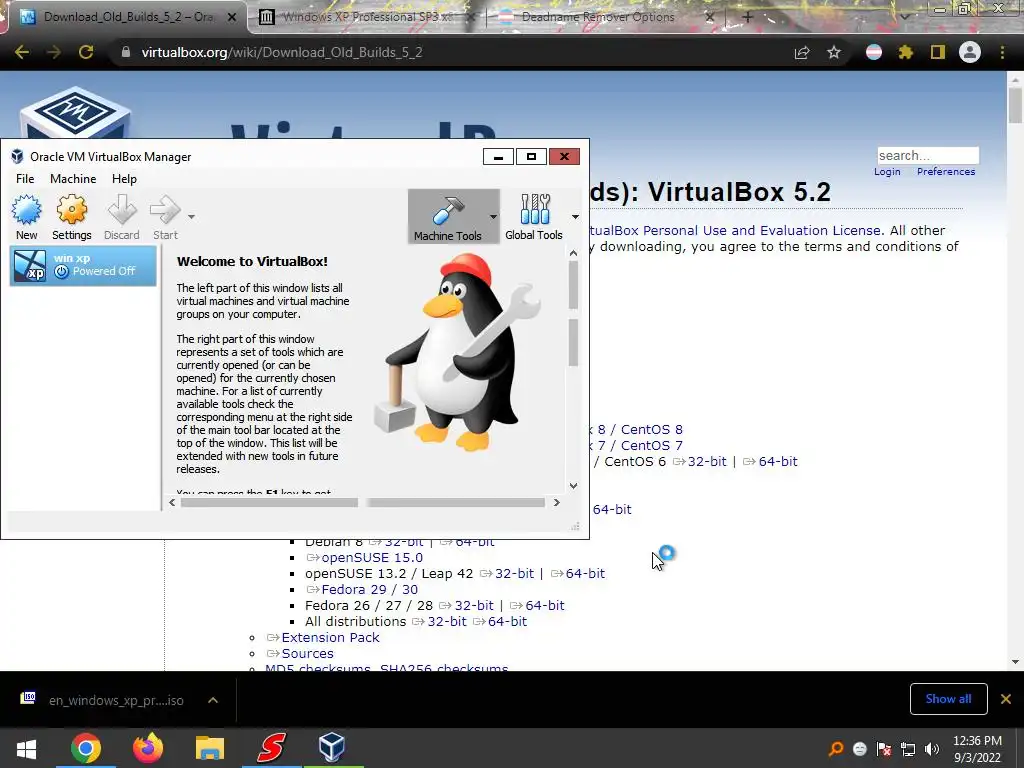Click the Login link on the webpage

click(887, 171)
